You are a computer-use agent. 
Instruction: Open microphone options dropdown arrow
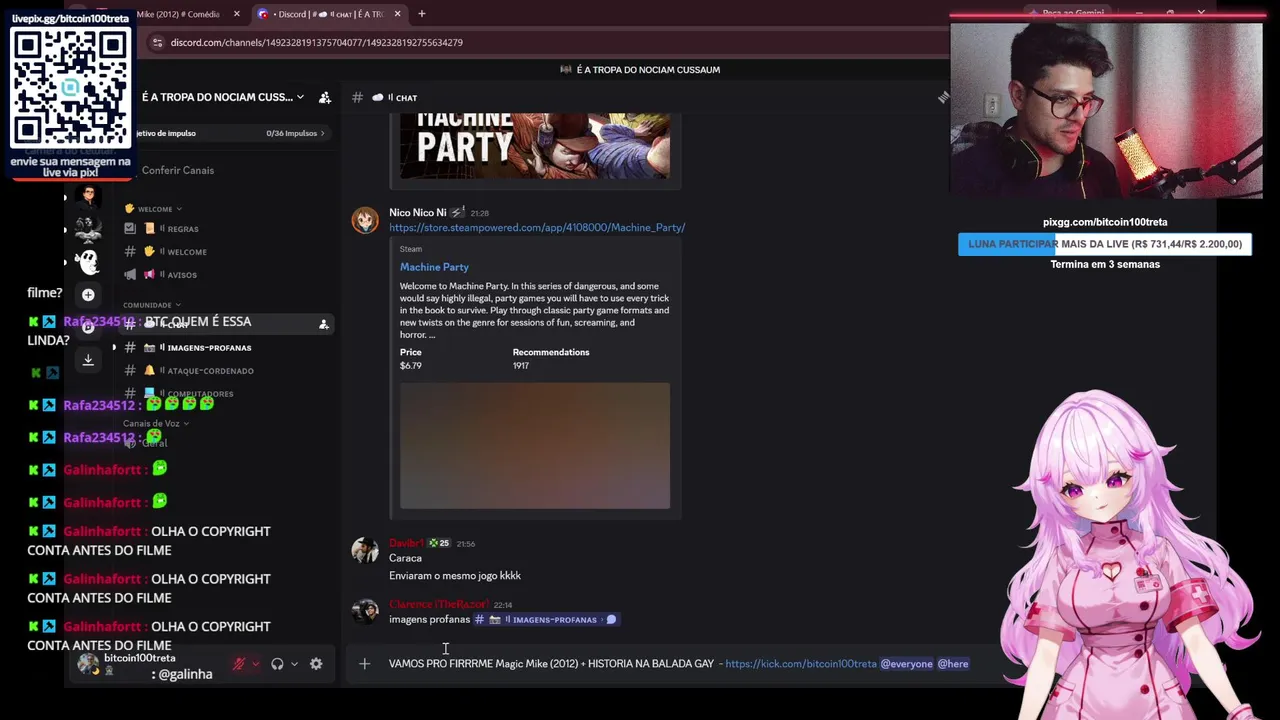click(256, 664)
